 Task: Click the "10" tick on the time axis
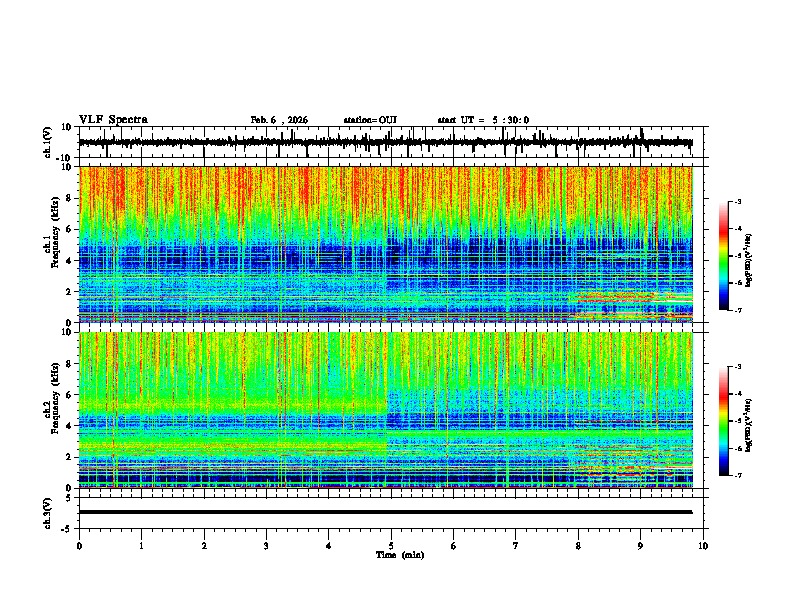[x=703, y=546]
